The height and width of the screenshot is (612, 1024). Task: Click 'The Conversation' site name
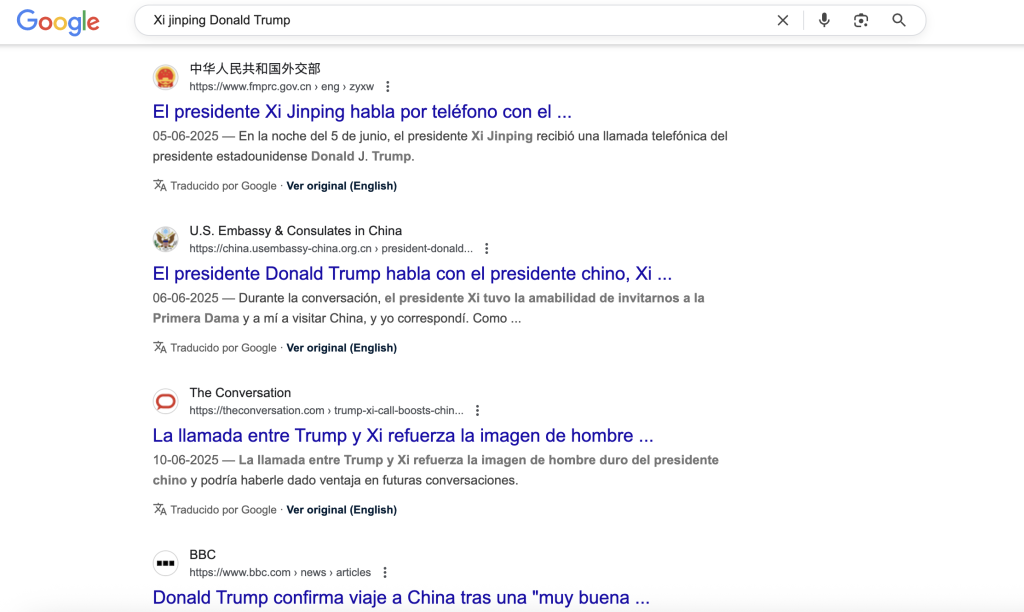[240, 393]
